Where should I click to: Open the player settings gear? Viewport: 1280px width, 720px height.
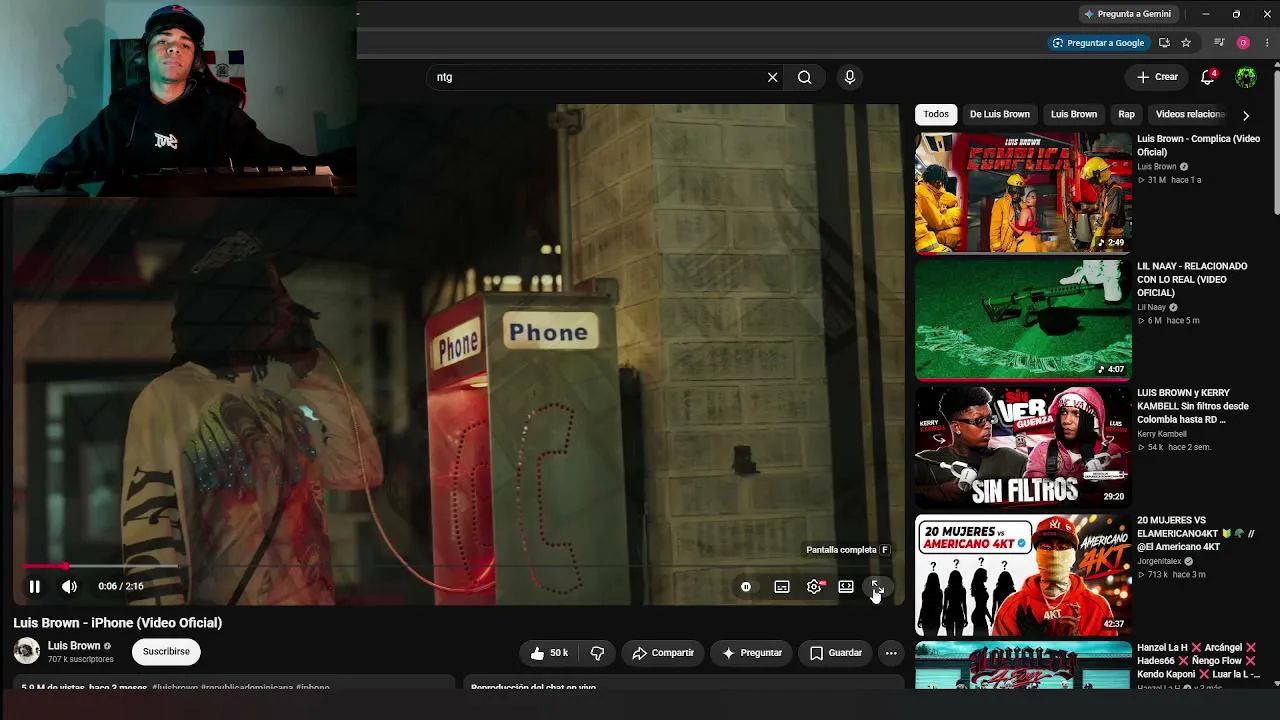click(814, 587)
